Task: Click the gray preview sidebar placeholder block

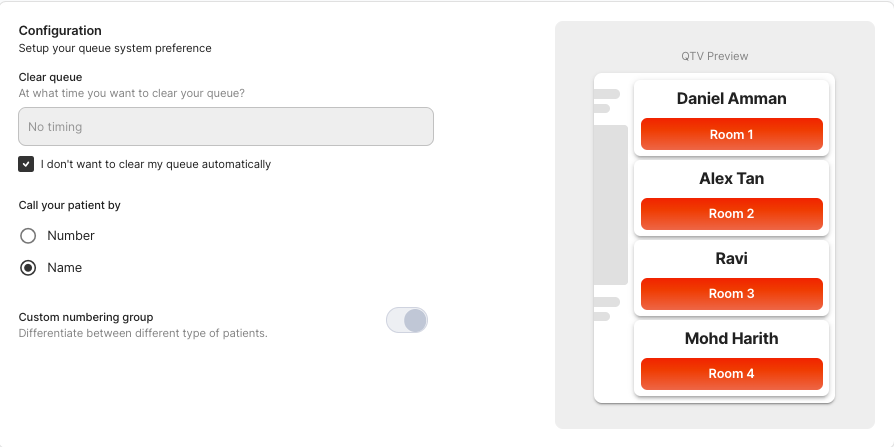Action: pyautogui.click(x=611, y=205)
